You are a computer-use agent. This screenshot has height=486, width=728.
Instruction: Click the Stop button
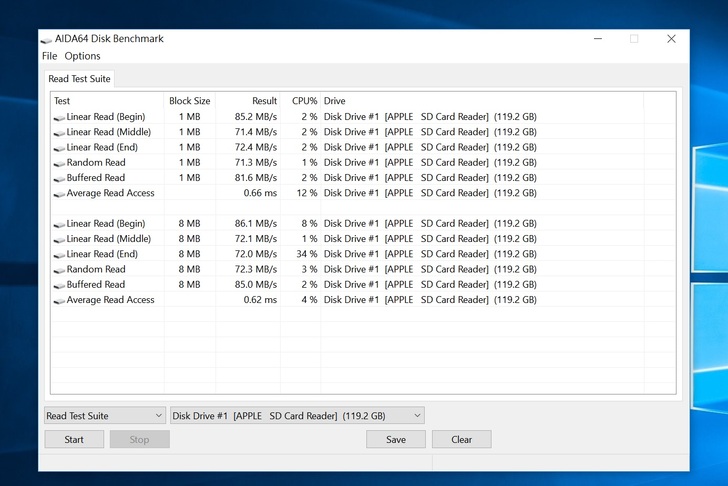139,439
